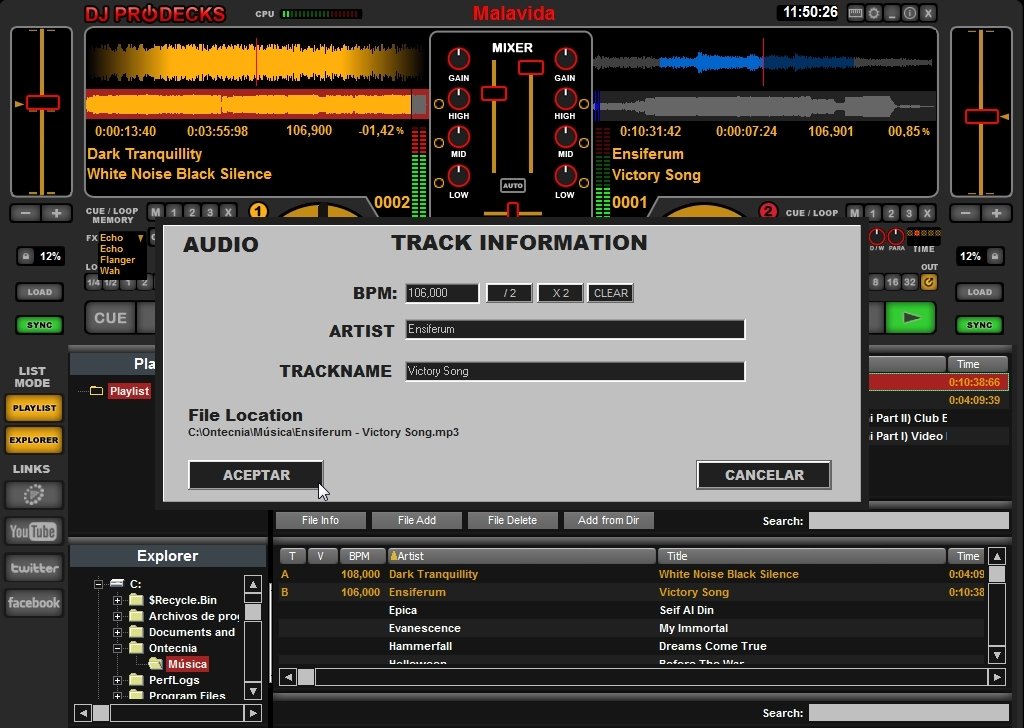Halve the BPM with the /2 button

[x=509, y=293]
